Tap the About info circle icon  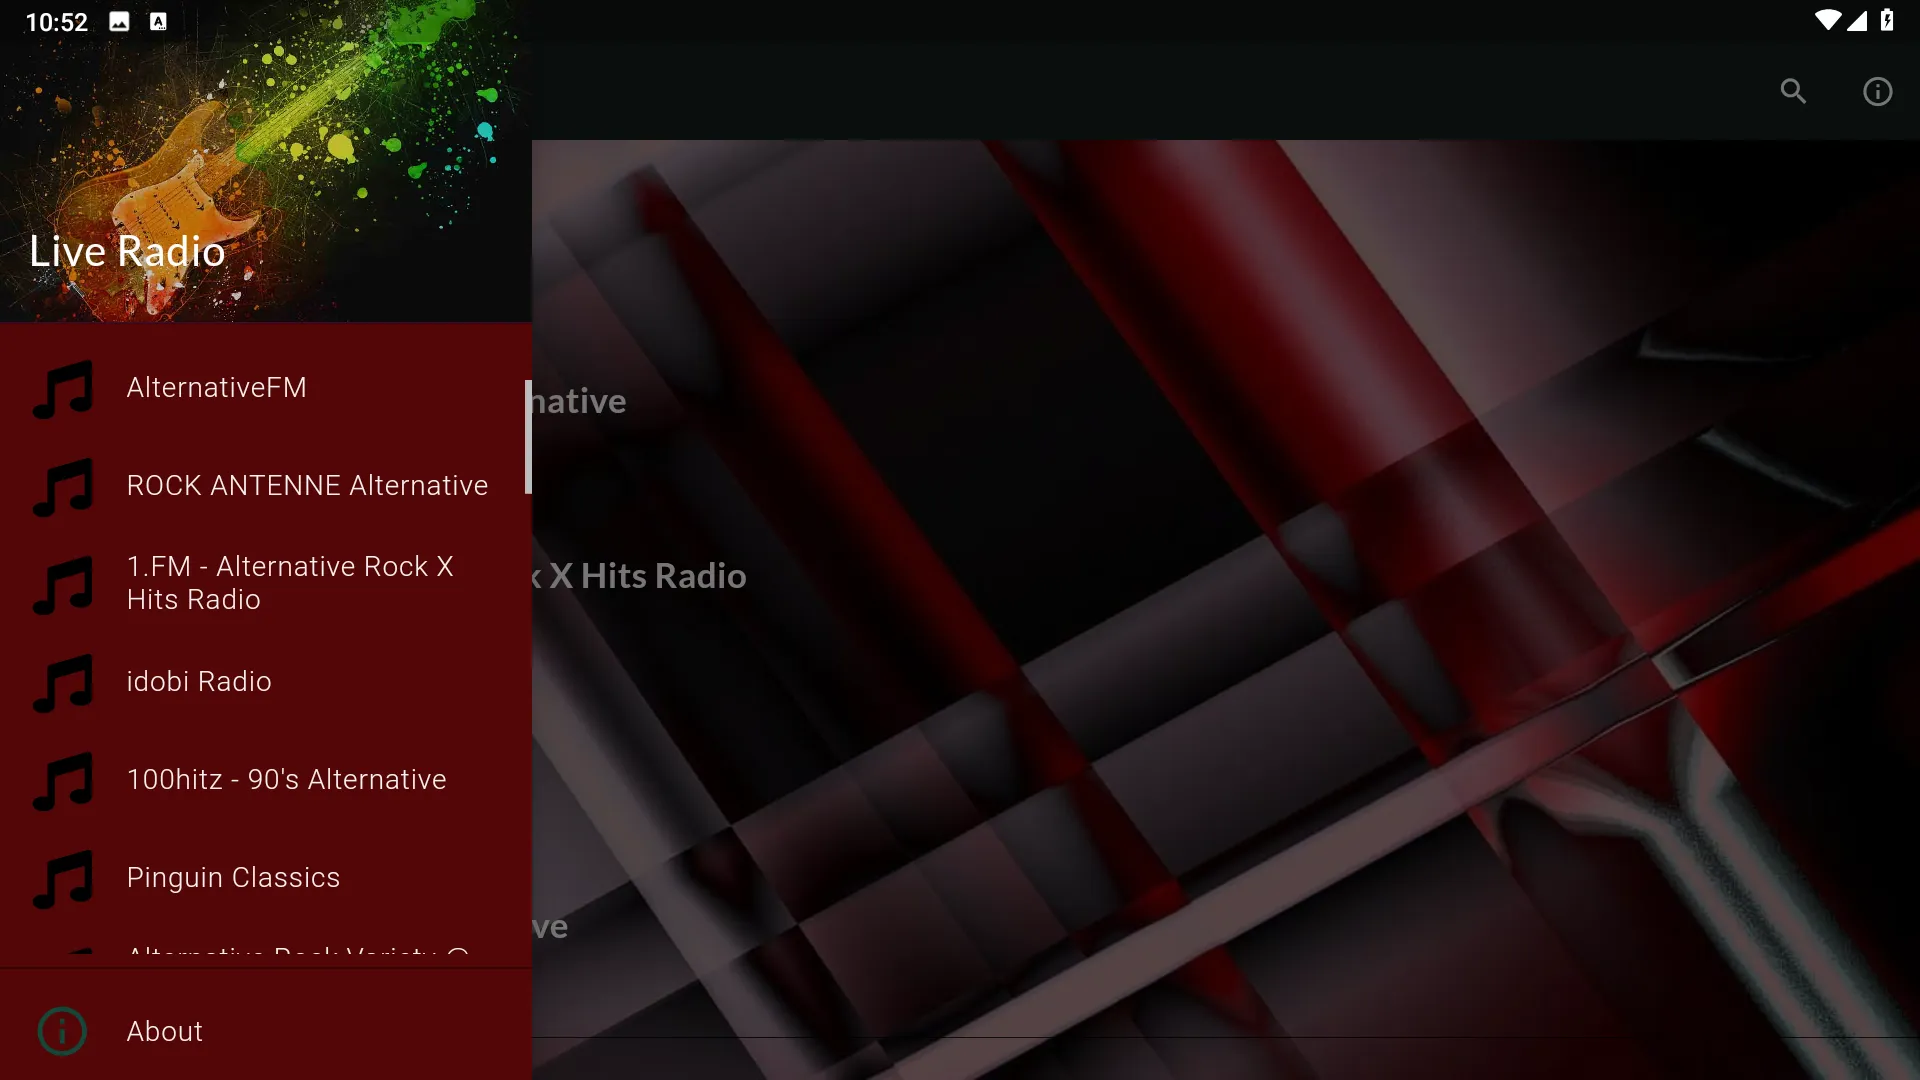click(x=62, y=1031)
